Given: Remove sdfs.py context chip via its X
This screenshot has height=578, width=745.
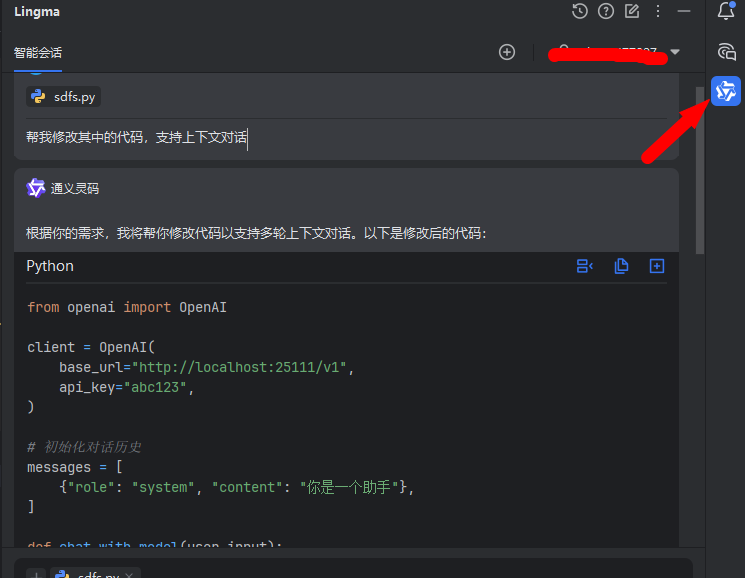Looking at the screenshot, I should 129,575.
